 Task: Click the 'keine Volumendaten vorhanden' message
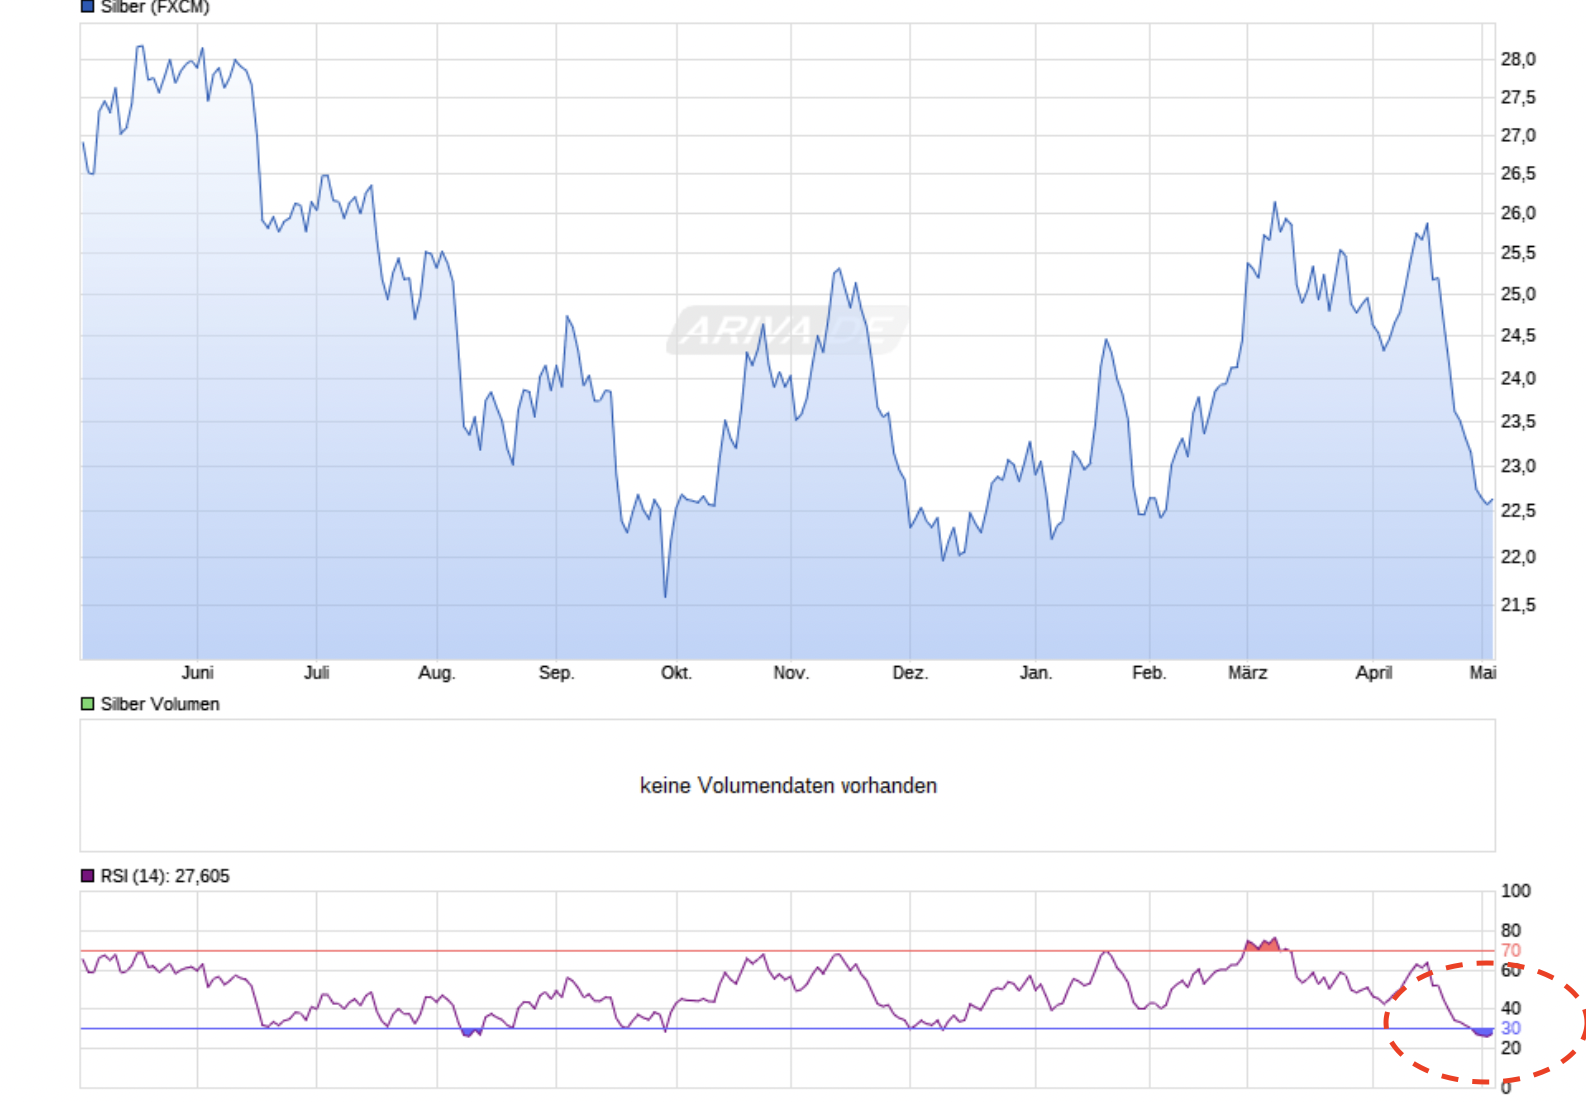788,786
